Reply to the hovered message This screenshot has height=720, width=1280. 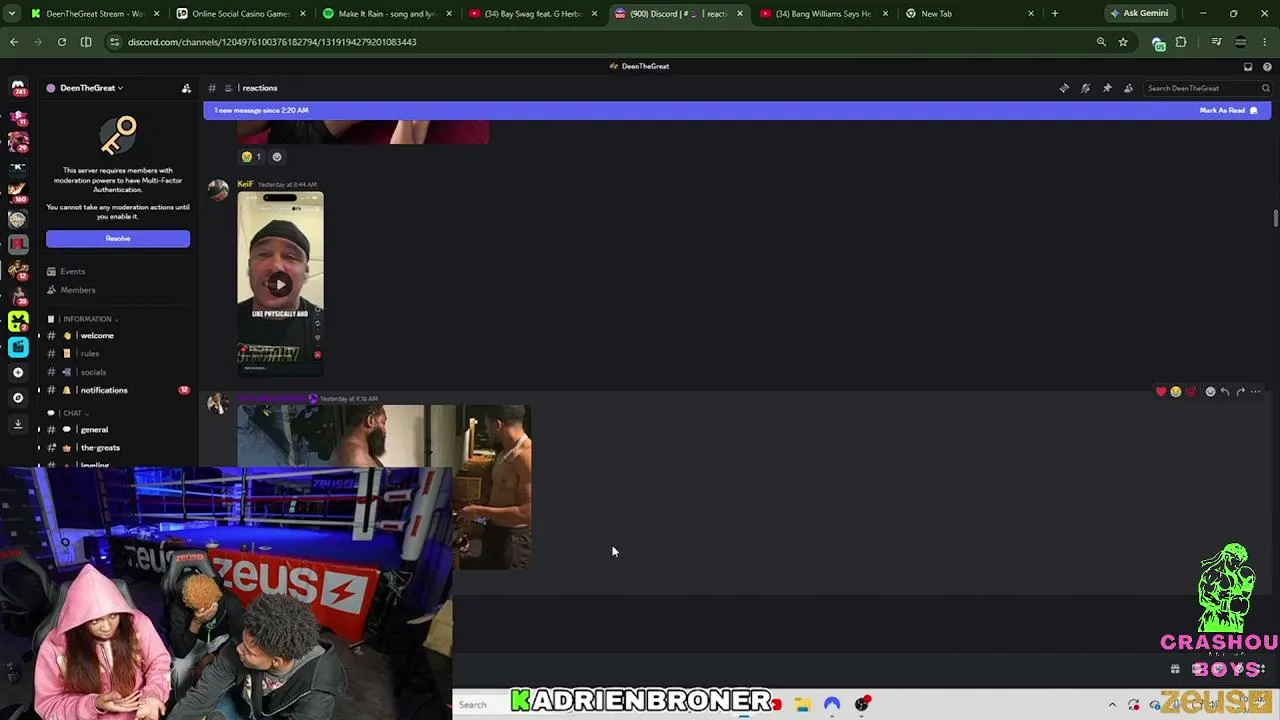1225,392
